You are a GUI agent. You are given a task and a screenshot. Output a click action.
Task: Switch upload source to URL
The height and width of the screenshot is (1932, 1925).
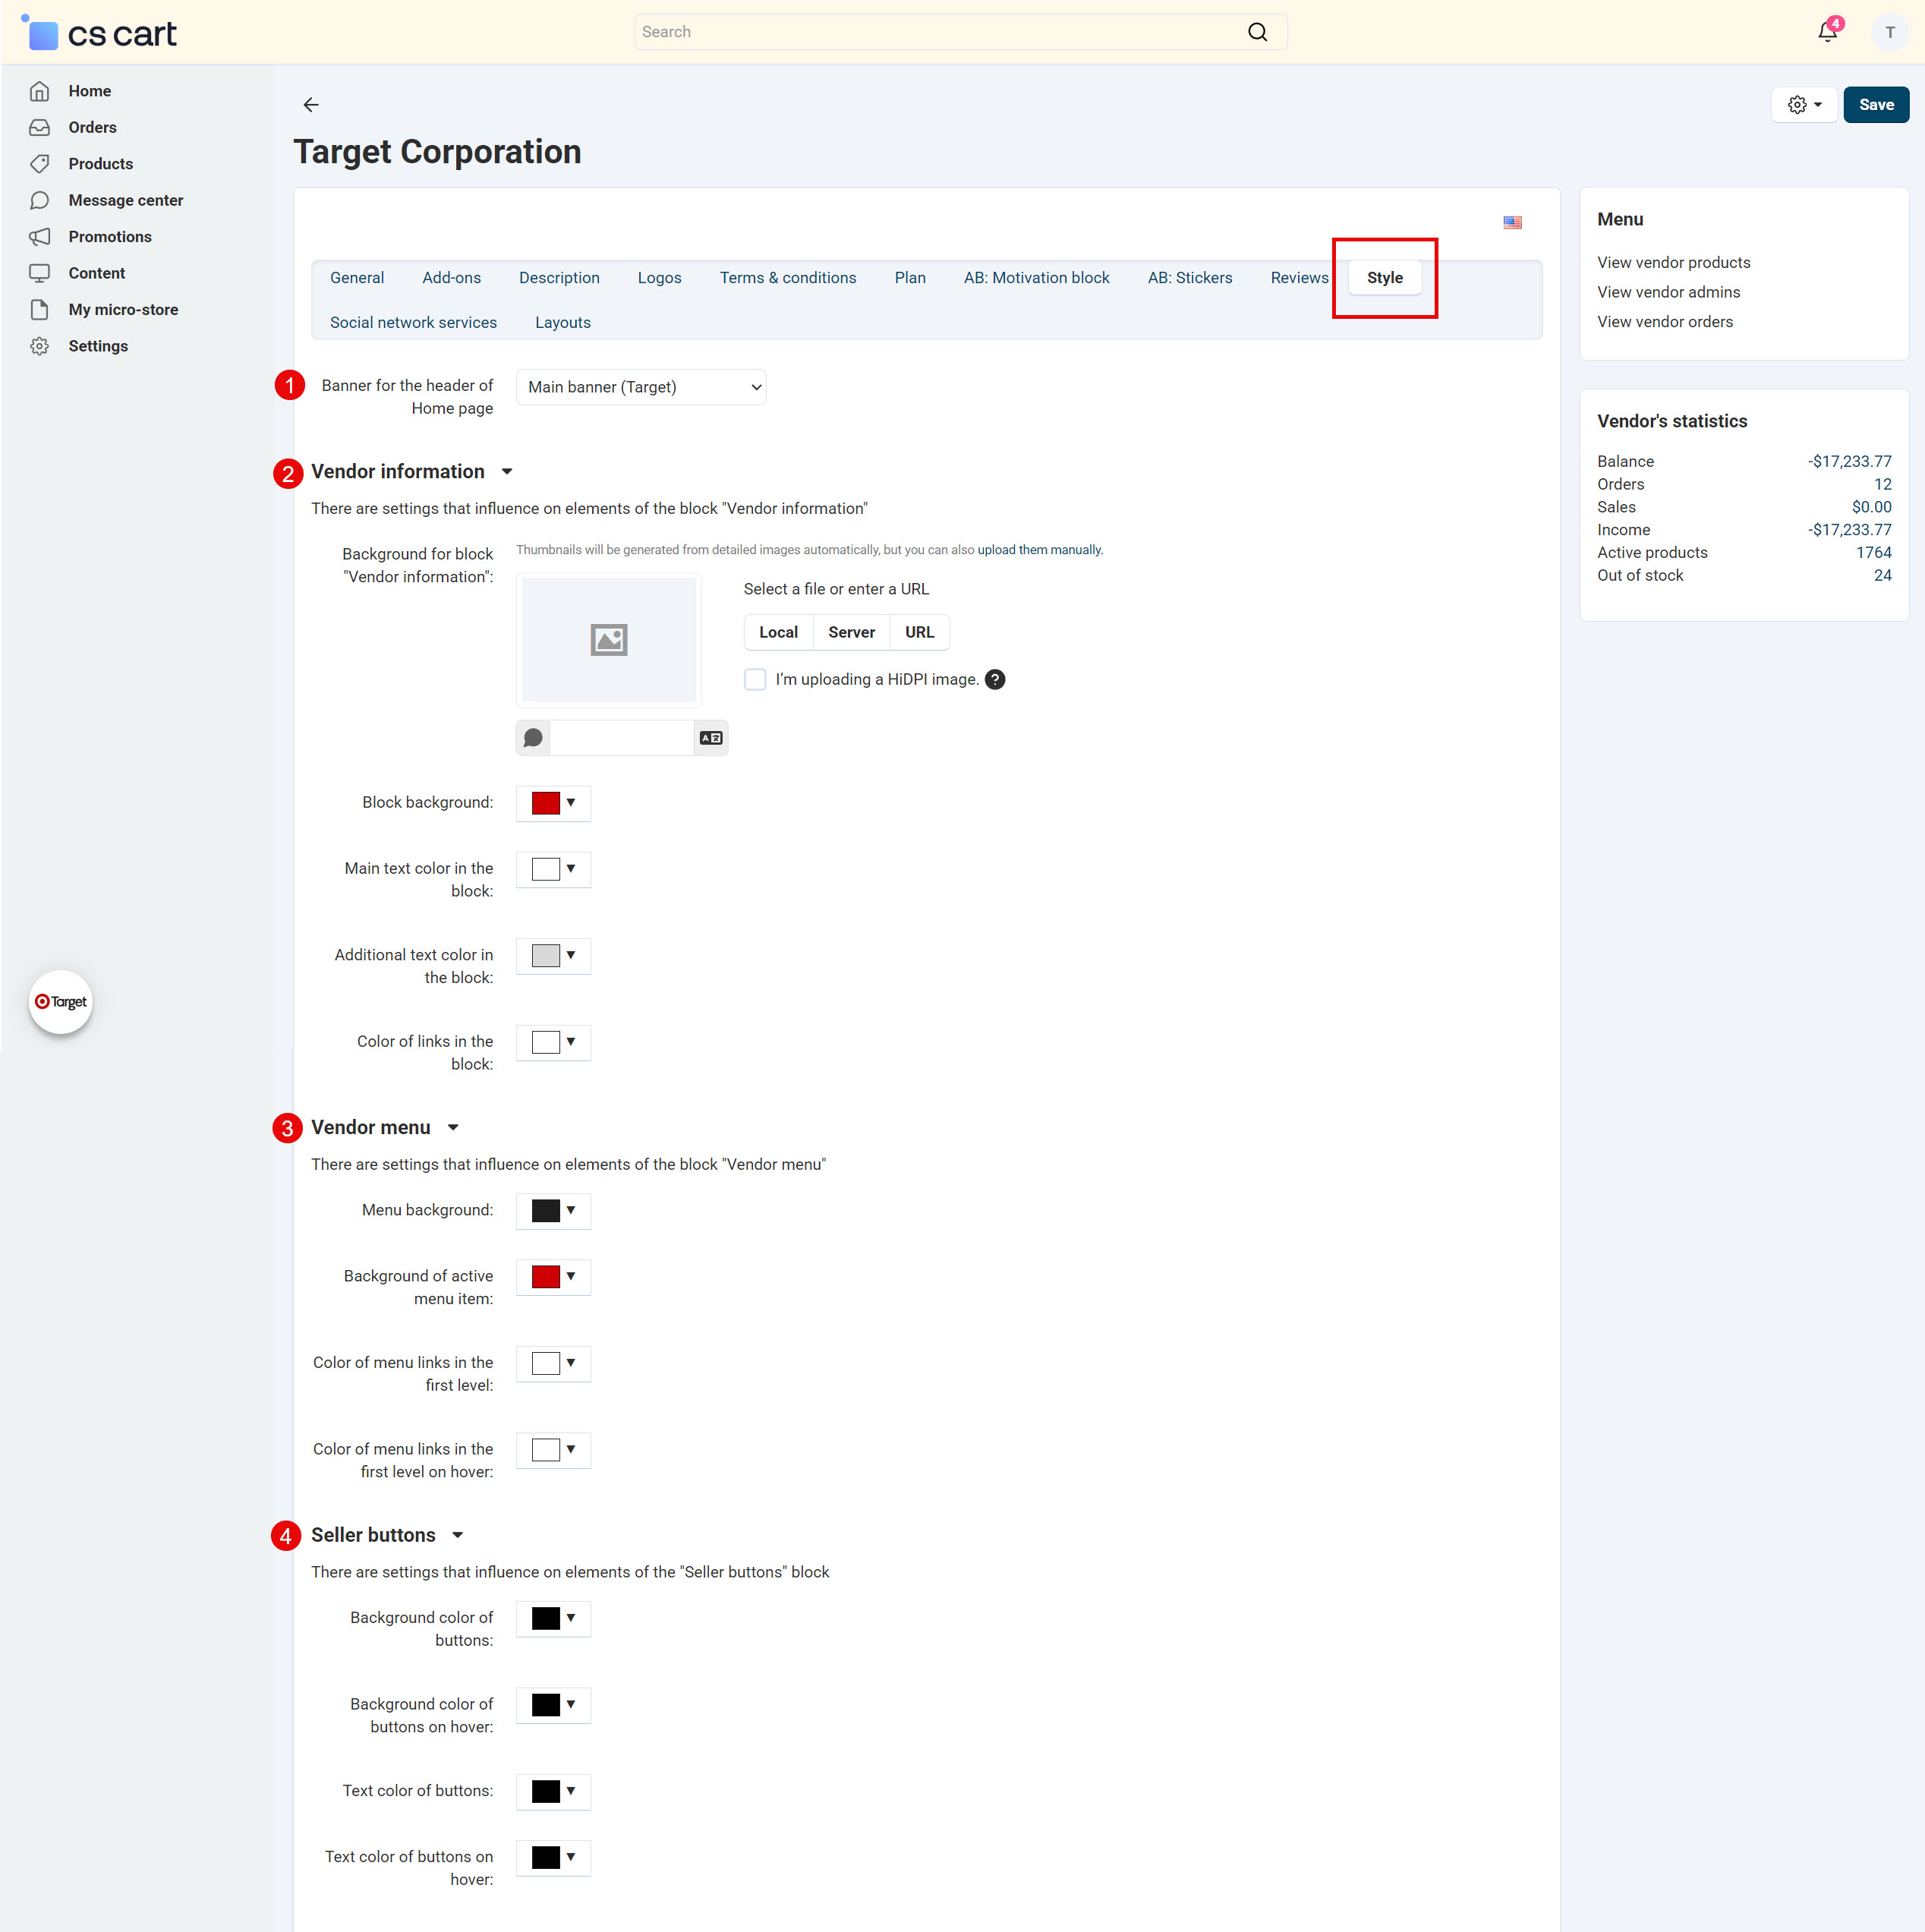click(919, 631)
